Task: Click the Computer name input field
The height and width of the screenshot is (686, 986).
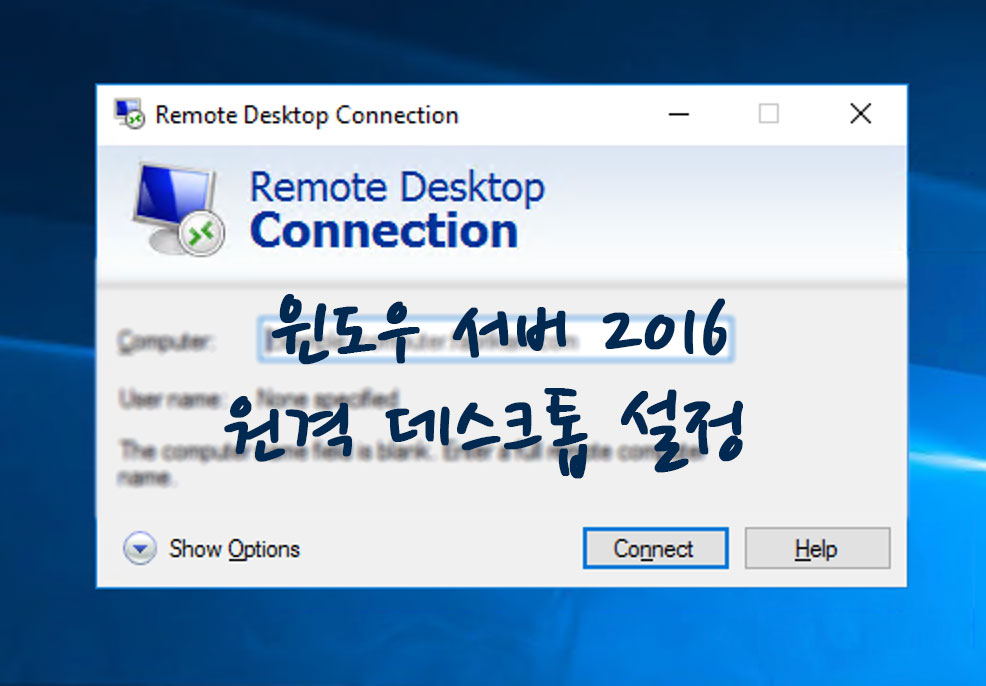Action: point(495,340)
